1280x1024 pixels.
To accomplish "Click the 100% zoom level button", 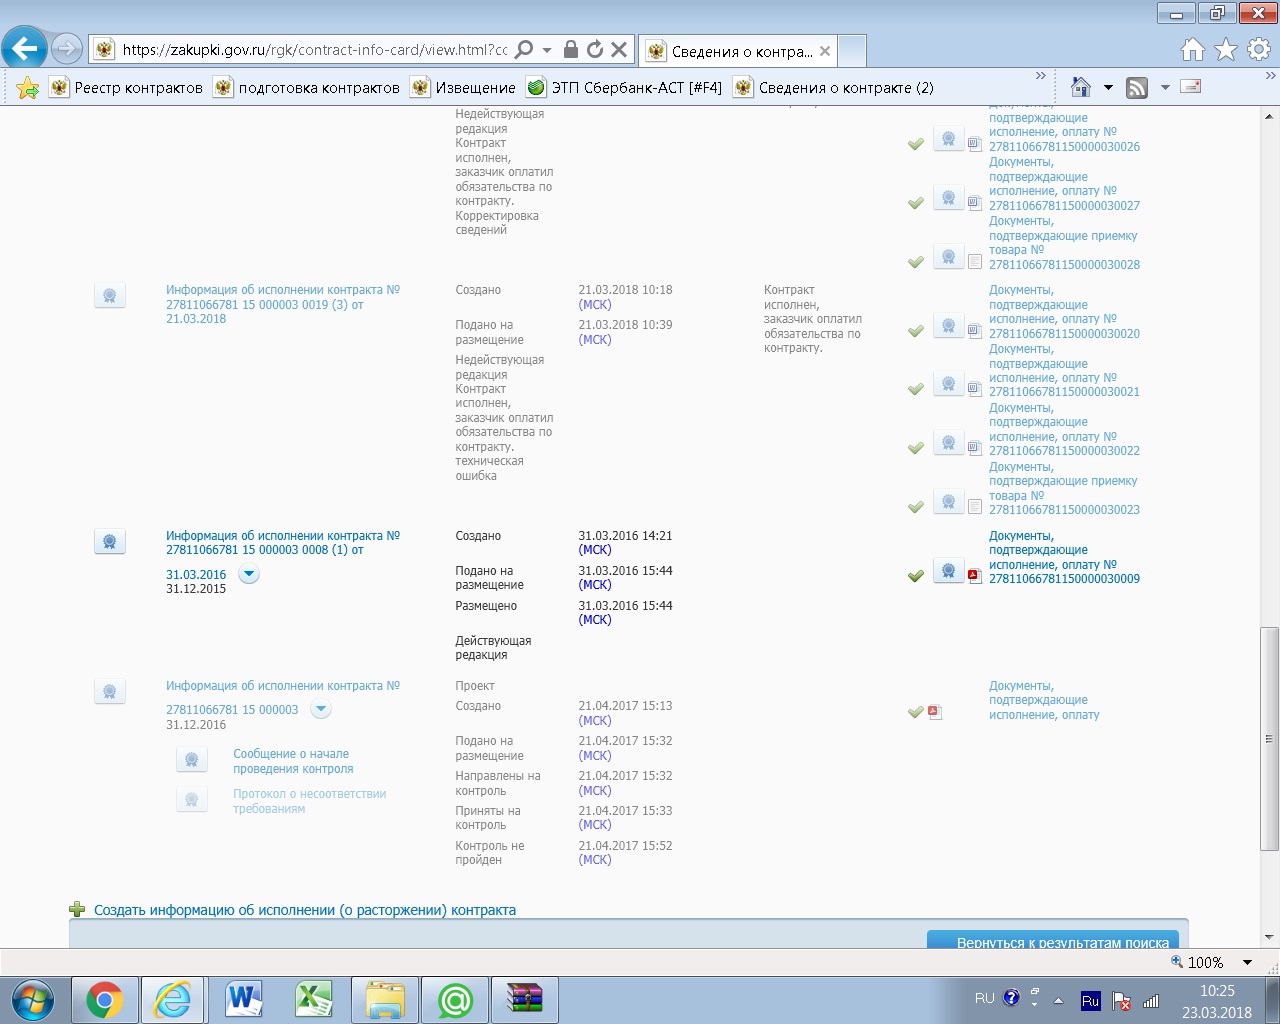I will click(1197, 962).
